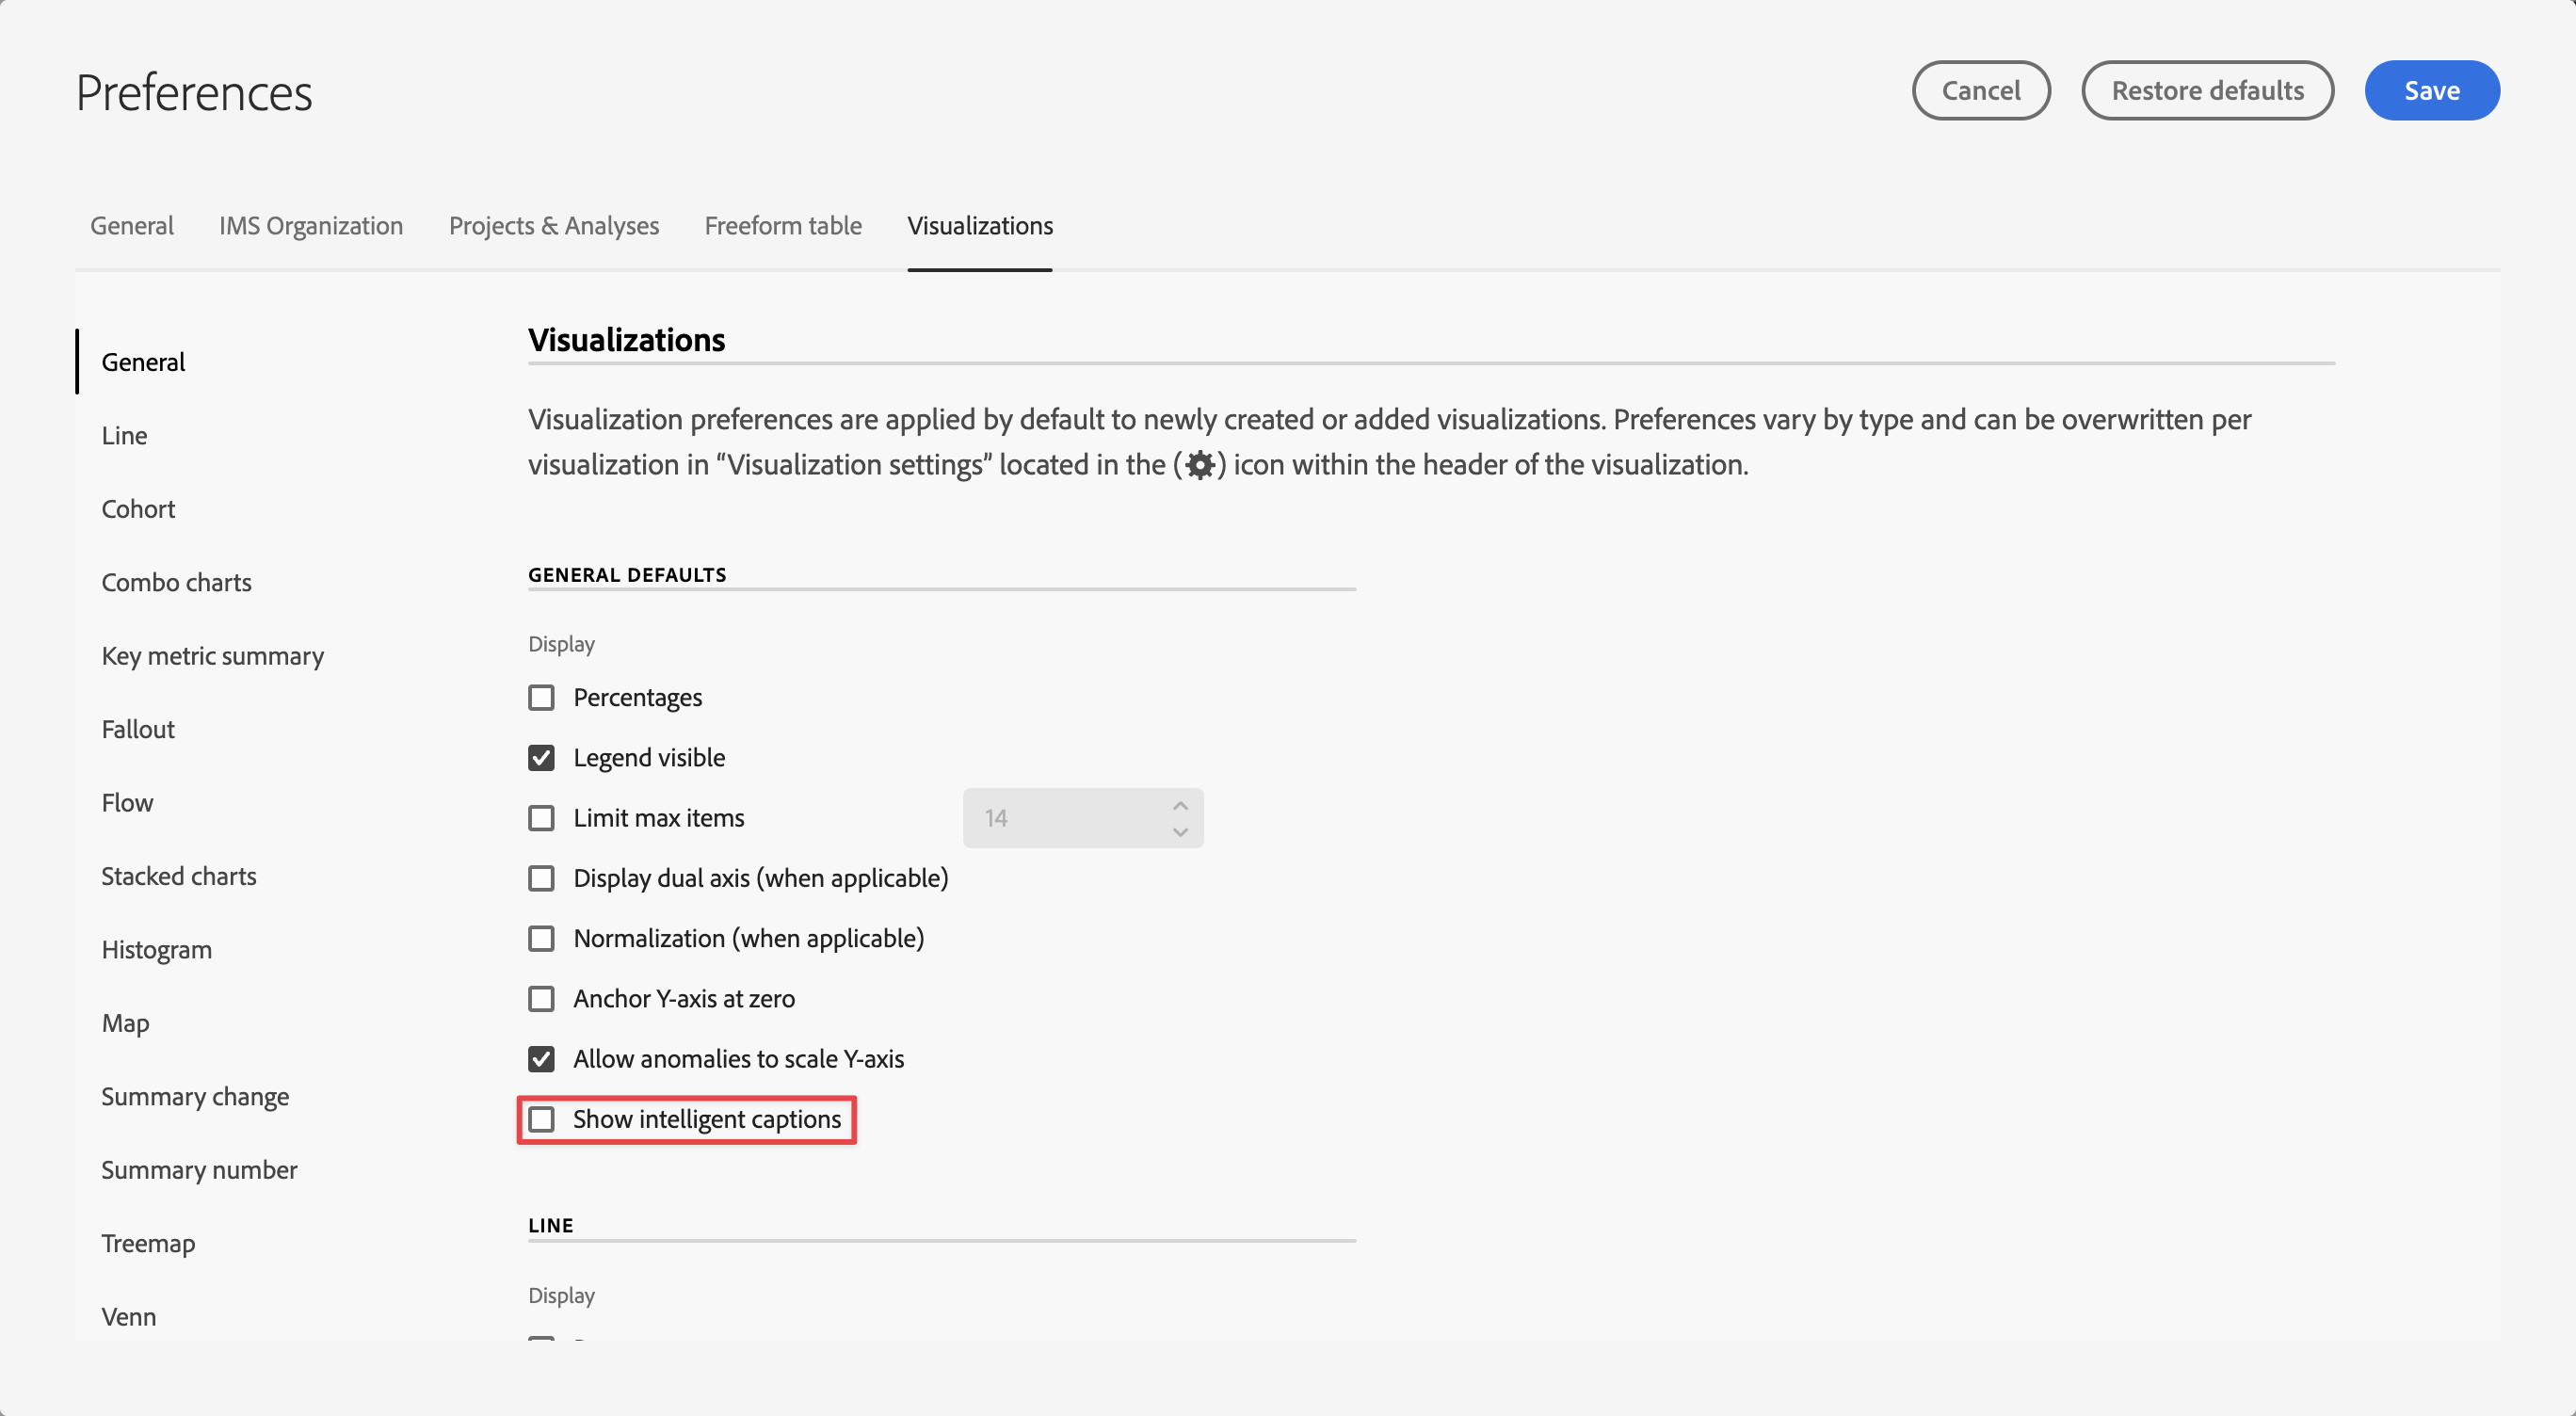
Task: Uncheck the Legend visible checkbox
Action: pyautogui.click(x=541, y=758)
